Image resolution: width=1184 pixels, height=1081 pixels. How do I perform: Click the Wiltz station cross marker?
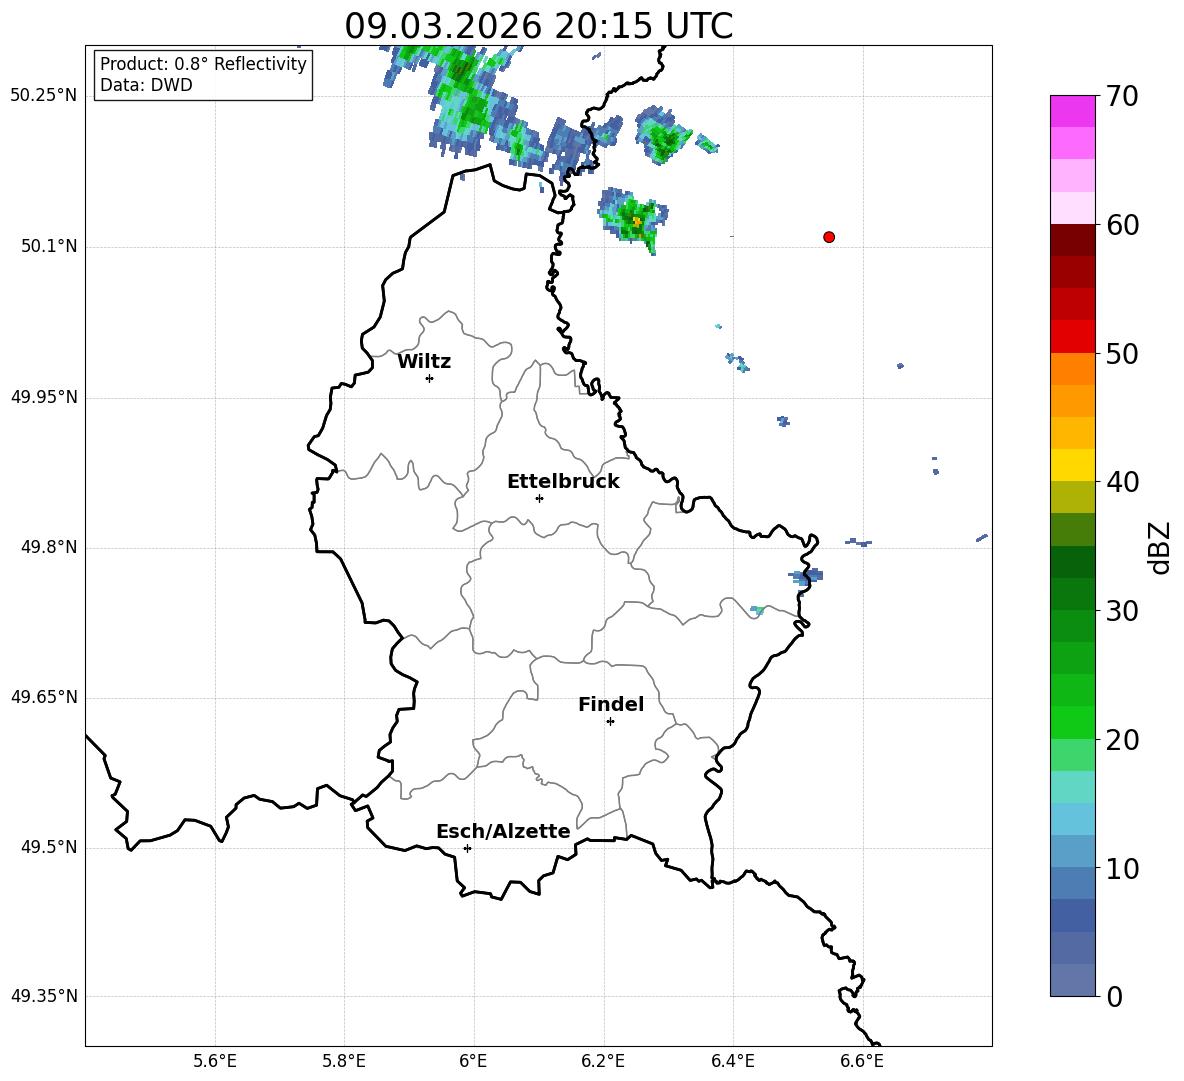coord(430,378)
